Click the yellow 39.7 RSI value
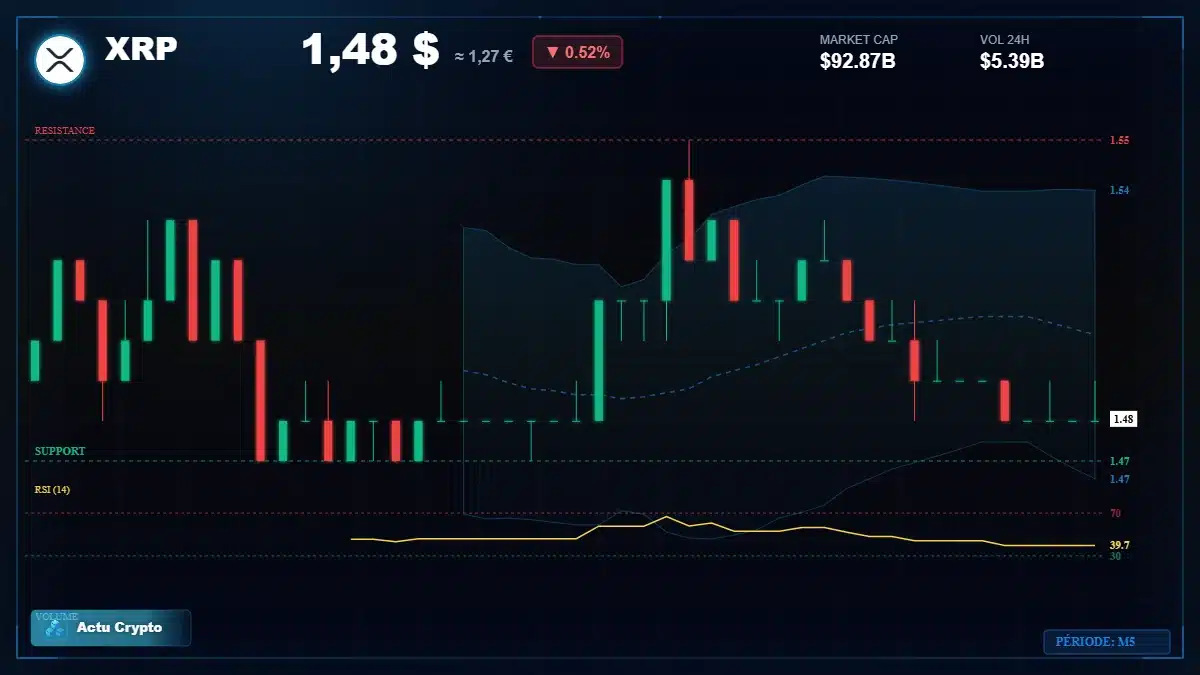Screen dimensions: 1200x675 [1120, 545]
